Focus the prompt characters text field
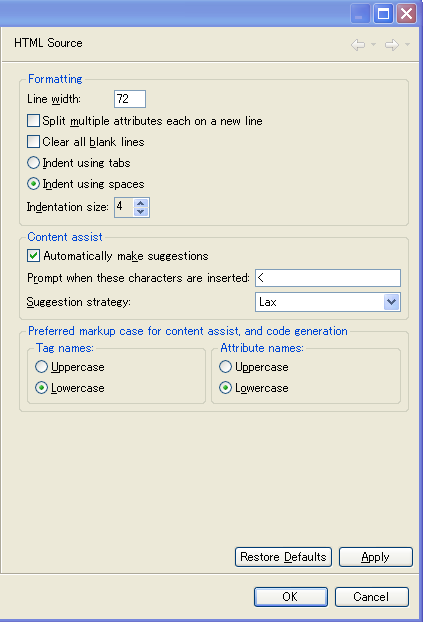423x622 pixels. [328, 278]
